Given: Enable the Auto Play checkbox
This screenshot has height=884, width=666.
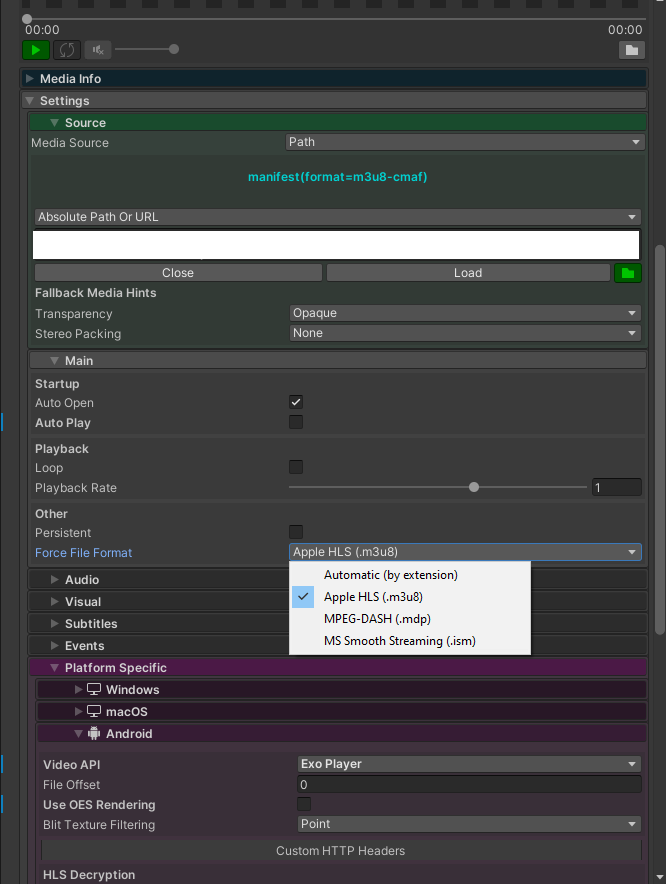Looking at the screenshot, I should pyautogui.click(x=295, y=422).
